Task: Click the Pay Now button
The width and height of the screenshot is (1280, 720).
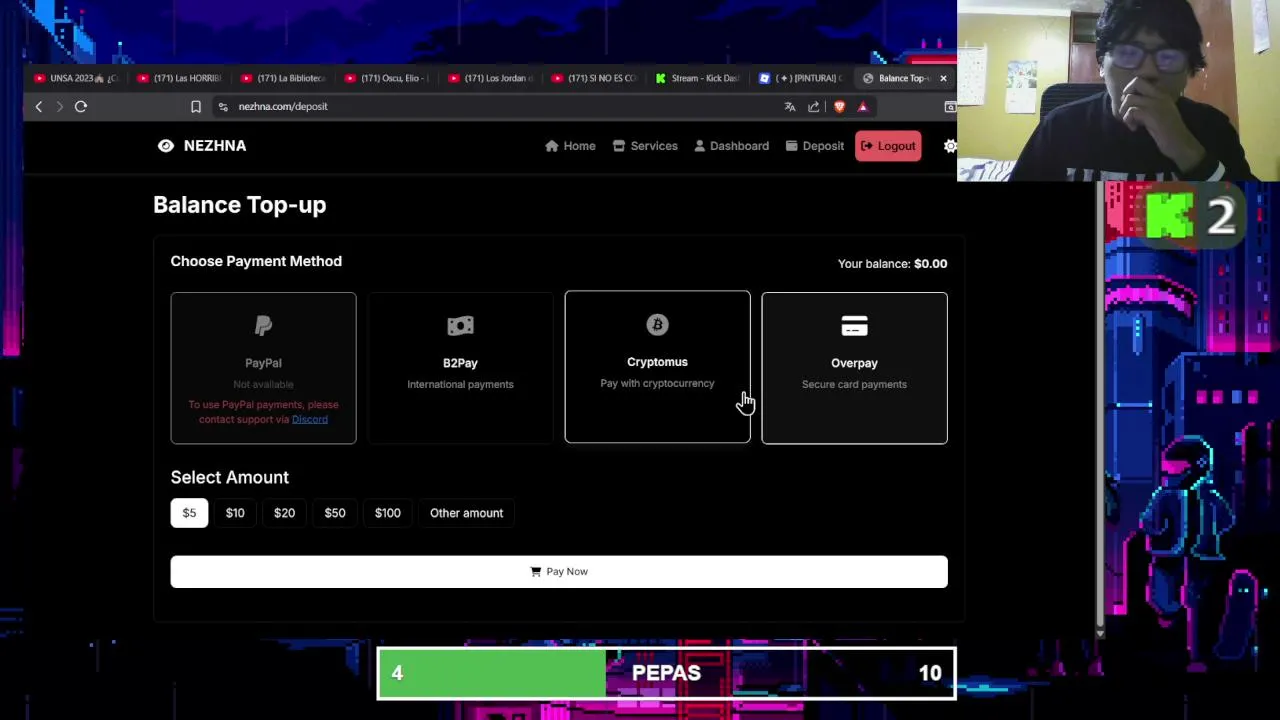Action: coord(559,572)
